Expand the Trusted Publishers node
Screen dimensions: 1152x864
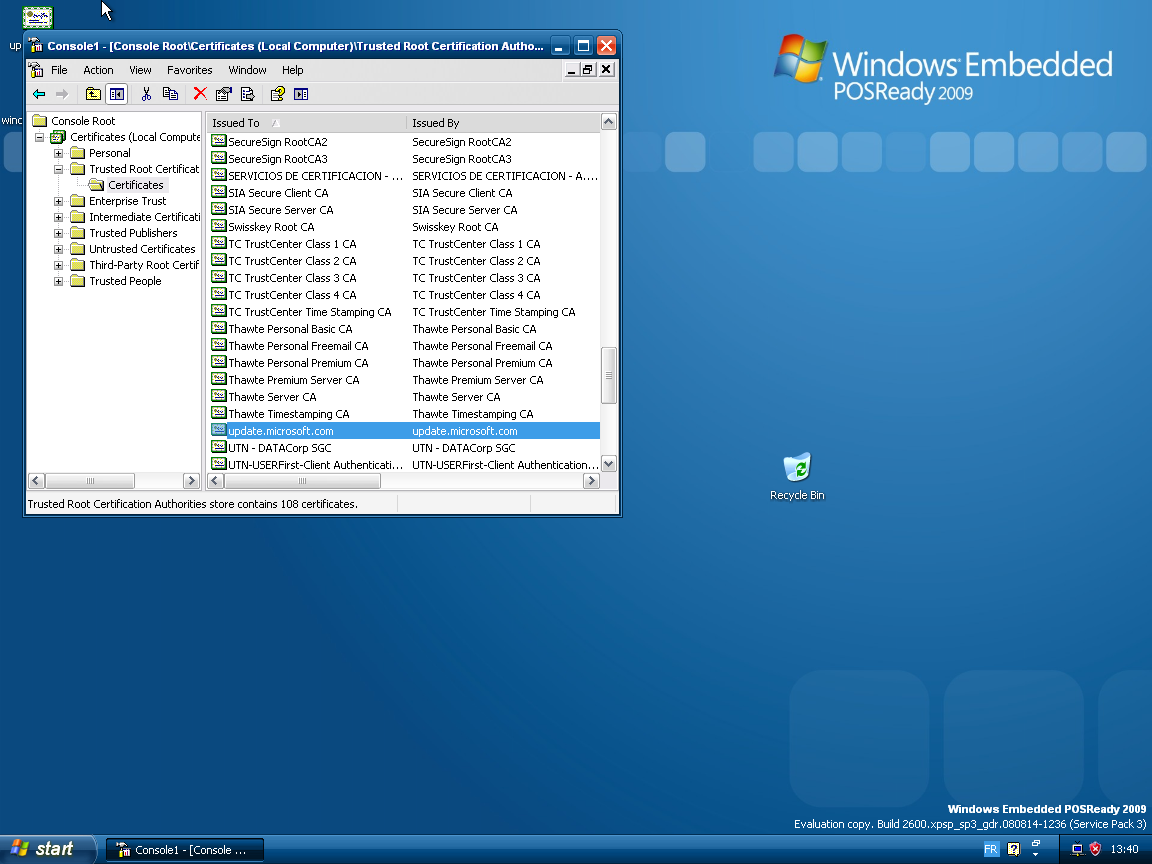point(59,233)
